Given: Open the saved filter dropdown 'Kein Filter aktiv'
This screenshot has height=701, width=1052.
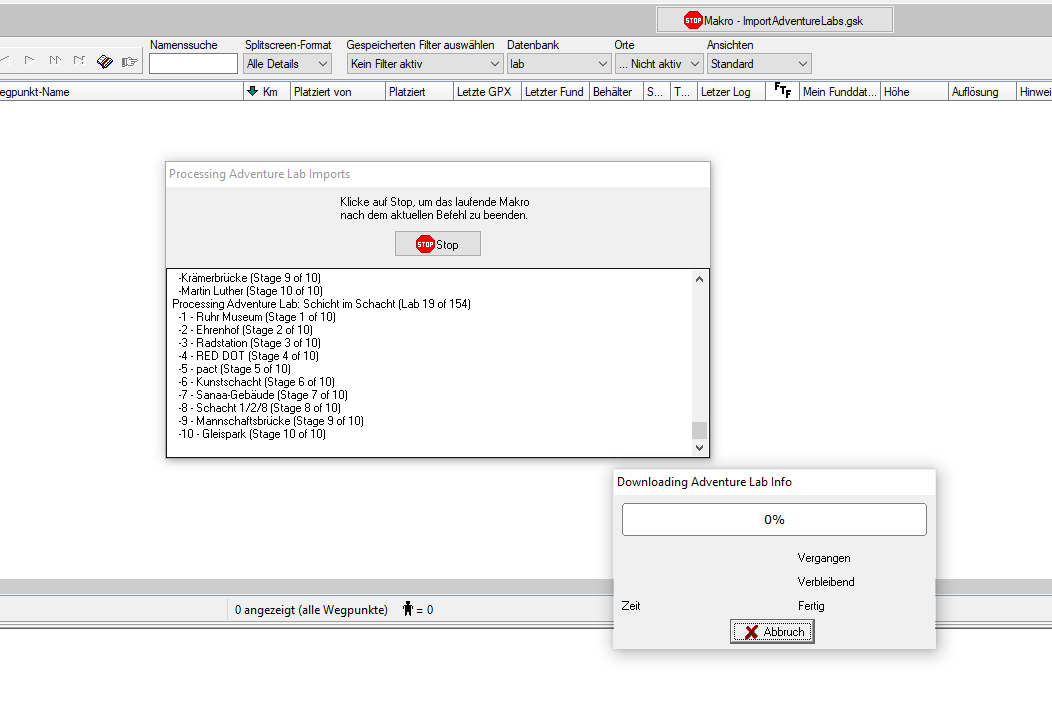Looking at the screenshot, I should click(x=425, y=64).
